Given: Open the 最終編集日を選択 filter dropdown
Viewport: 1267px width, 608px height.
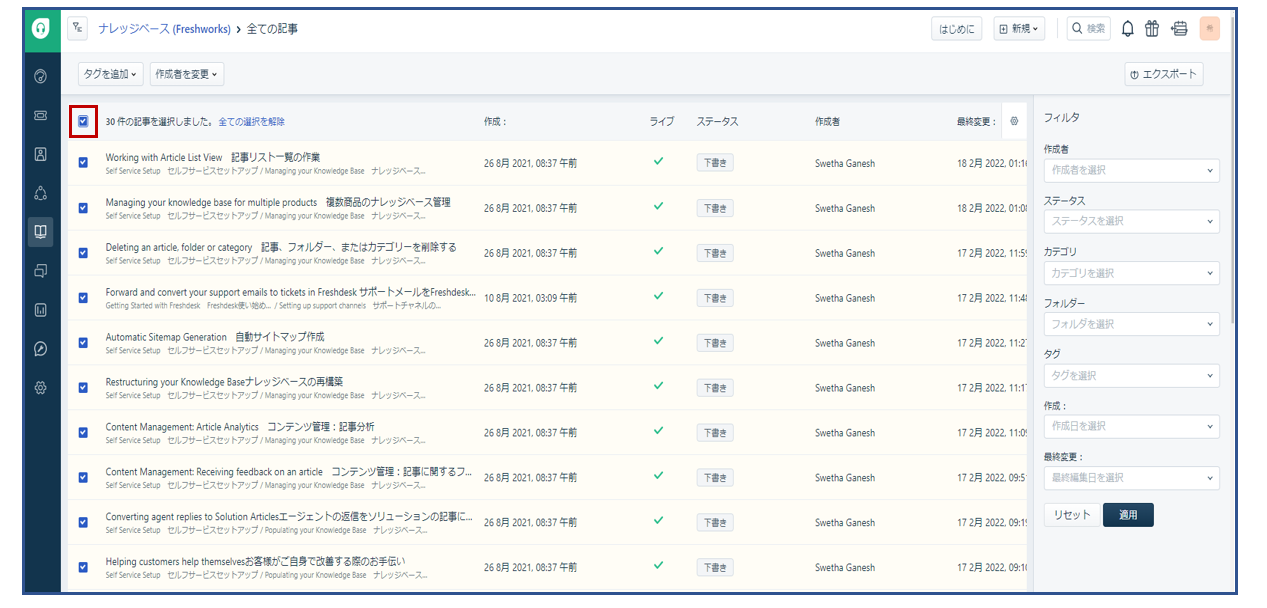Looking at the screenshot, I should [1131, 478].
